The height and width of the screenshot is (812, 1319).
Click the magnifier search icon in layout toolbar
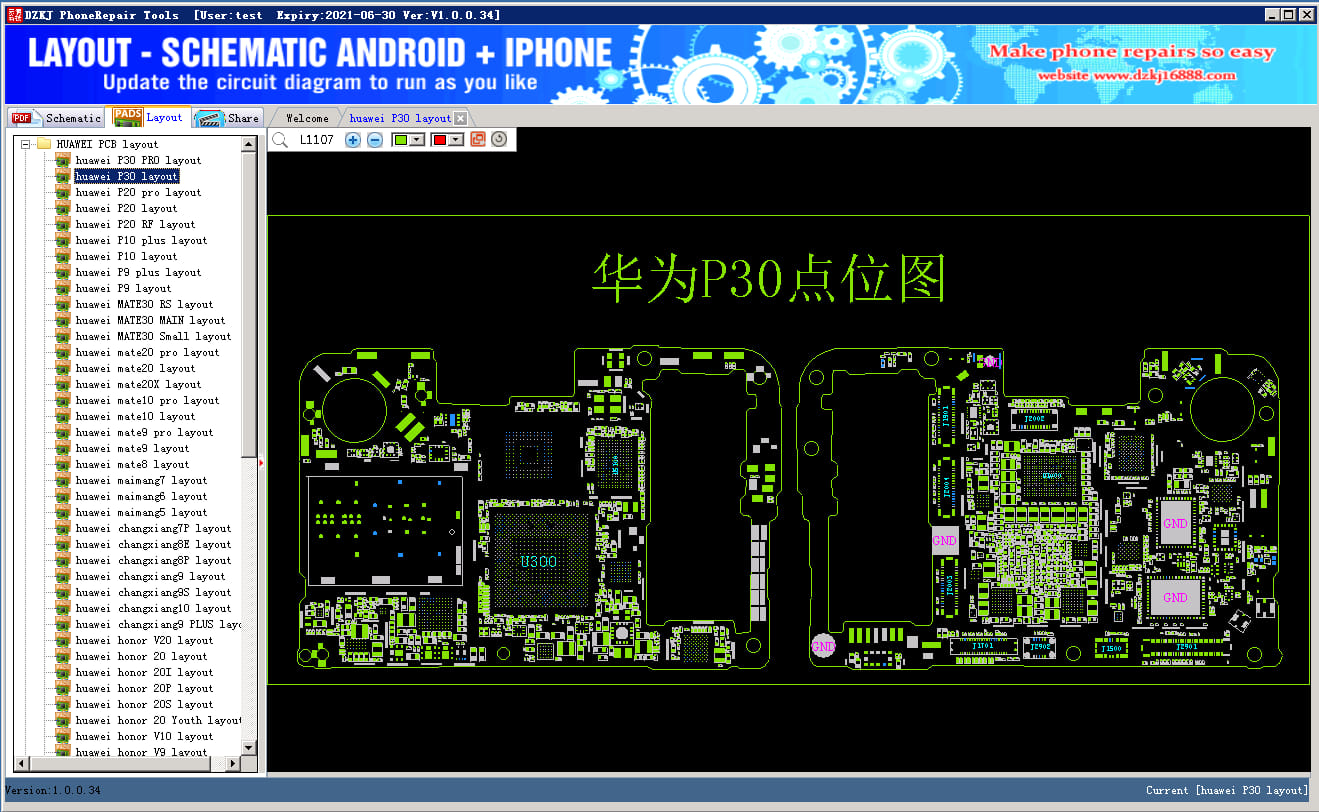(x=280, y=140)
